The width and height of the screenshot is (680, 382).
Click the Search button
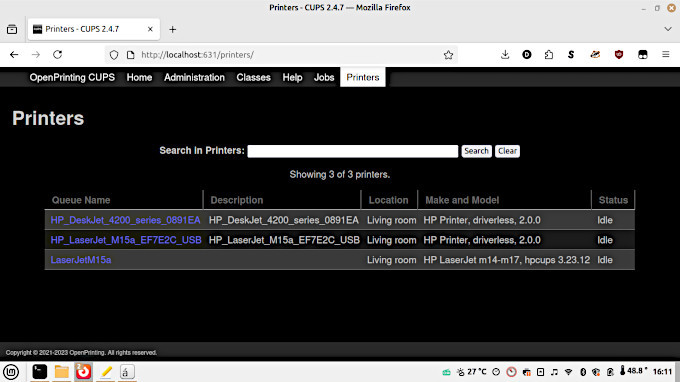point(476,151)
